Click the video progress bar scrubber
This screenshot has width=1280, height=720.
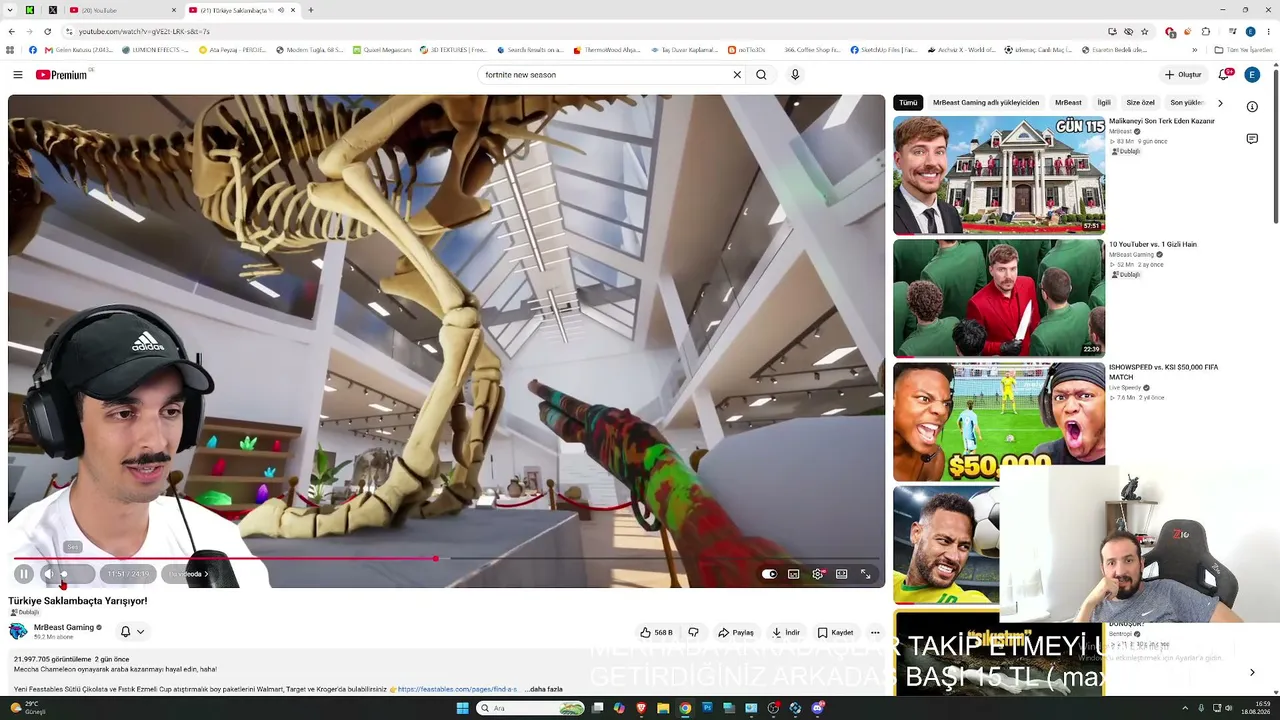click(x=435, y=558)
